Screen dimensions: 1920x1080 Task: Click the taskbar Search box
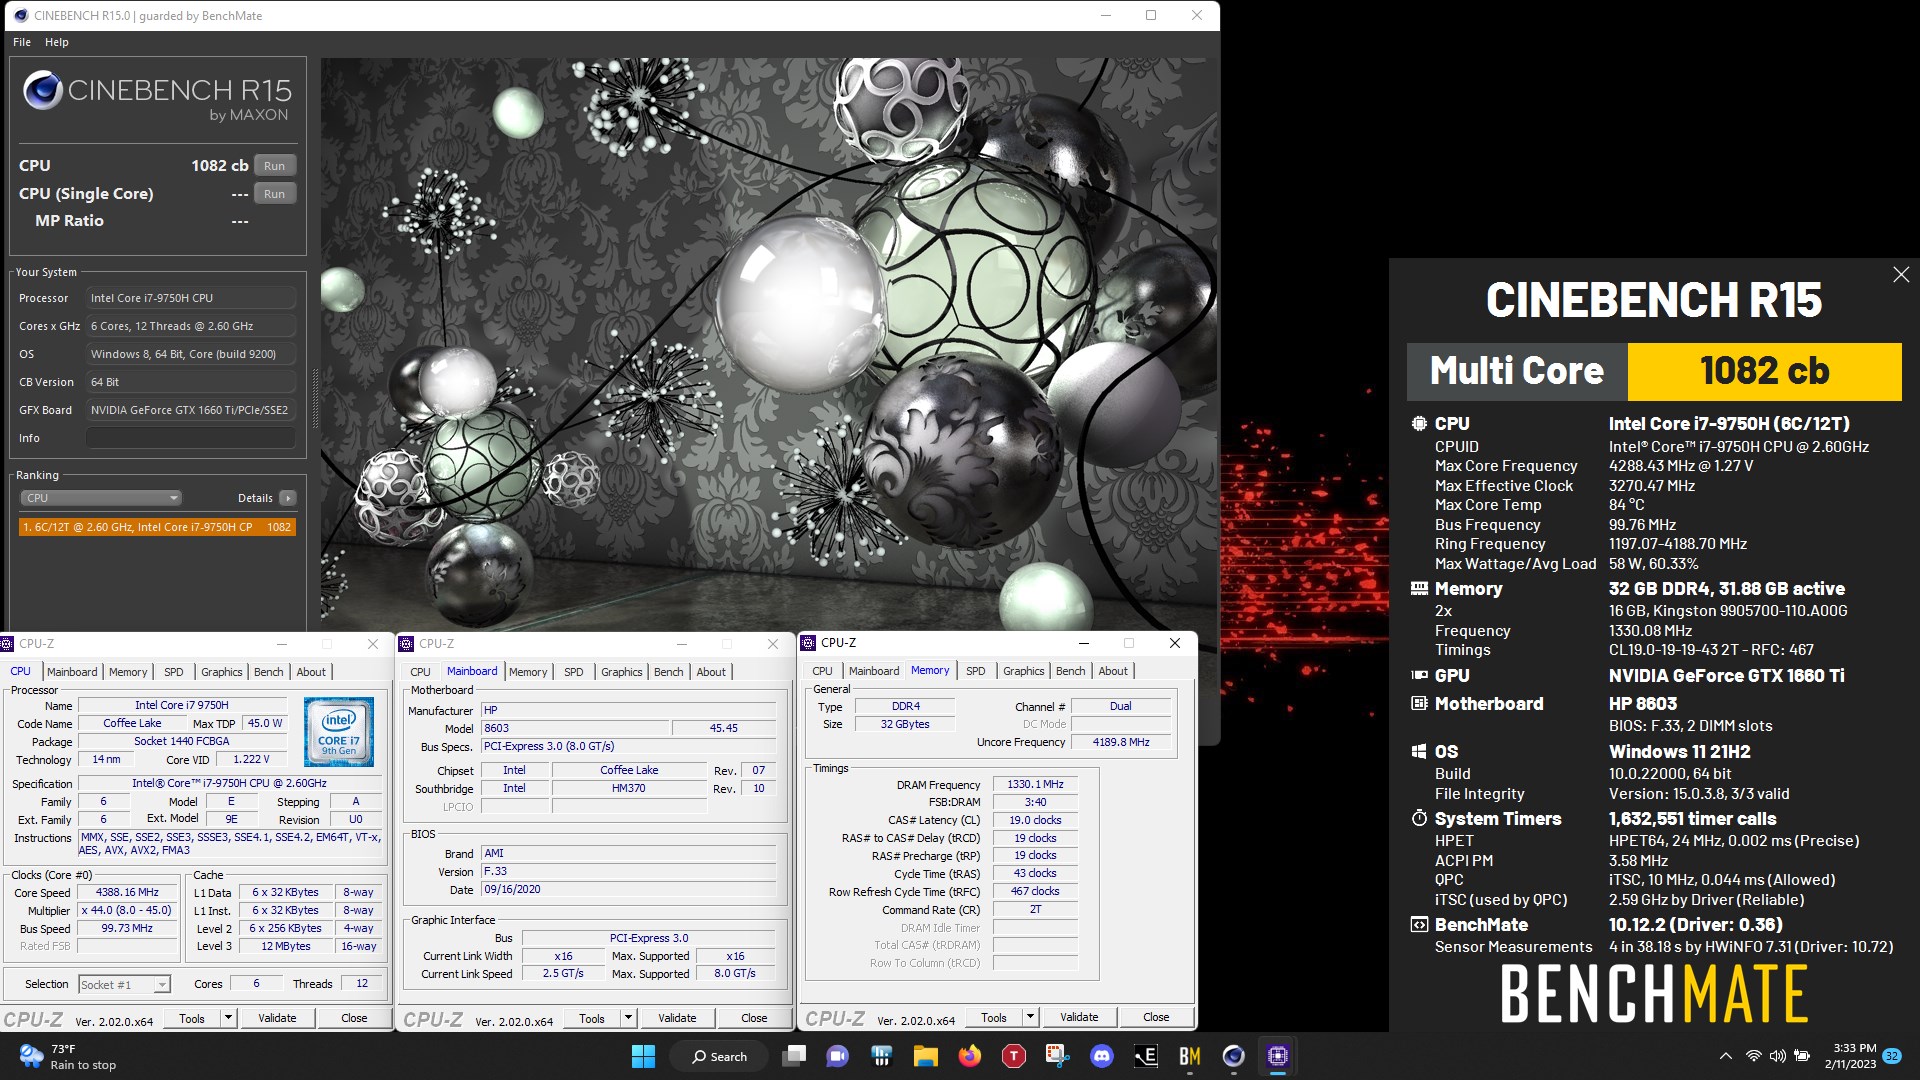point(718,1057)
